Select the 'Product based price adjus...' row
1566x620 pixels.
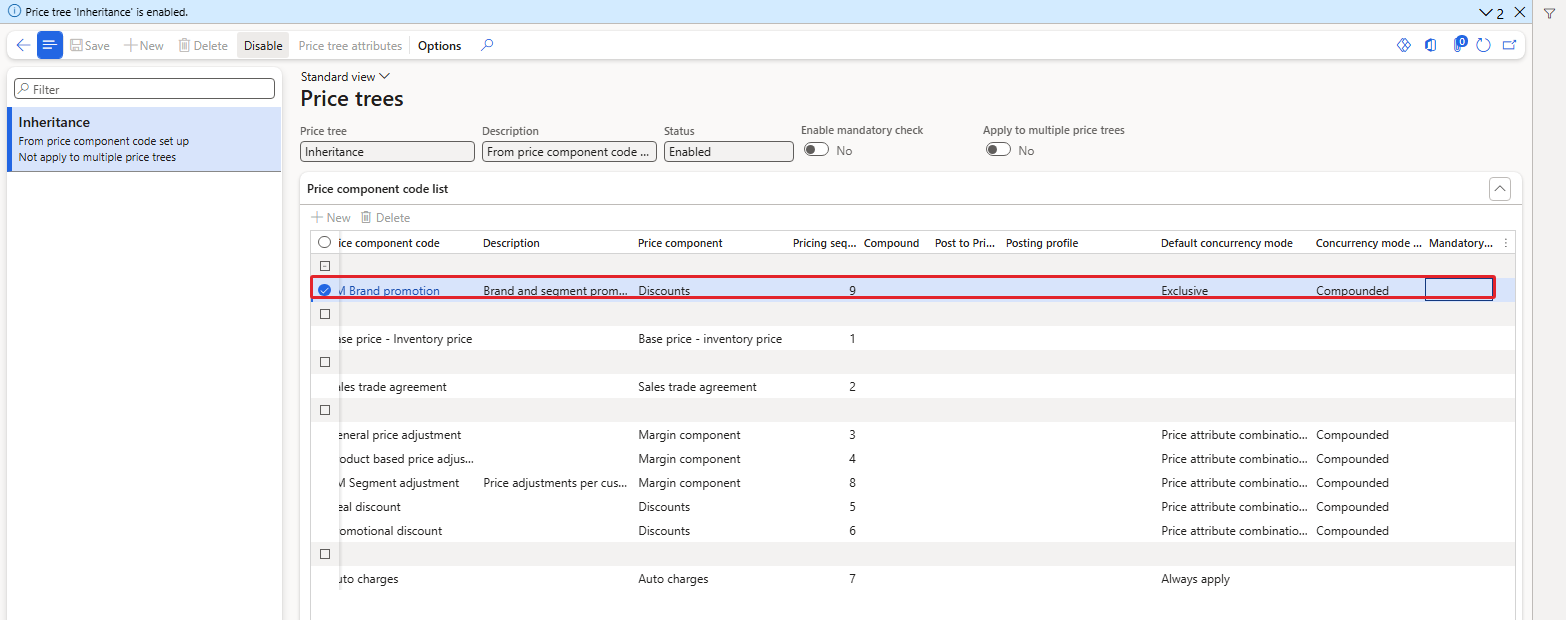point(912,459)
